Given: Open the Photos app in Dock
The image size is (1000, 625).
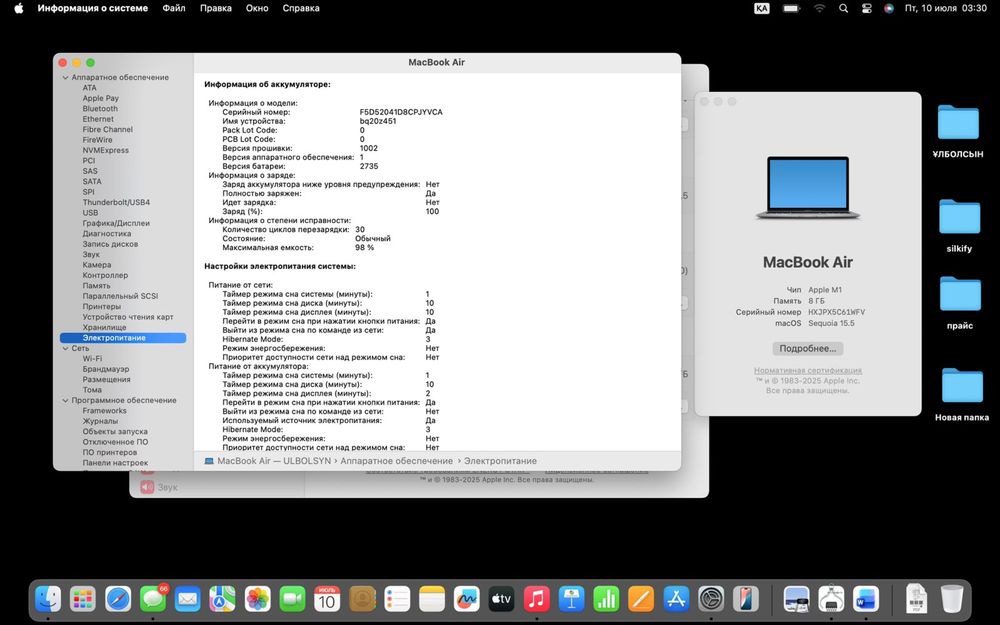Looking at the screenshot, I should (x=258, y=599).
